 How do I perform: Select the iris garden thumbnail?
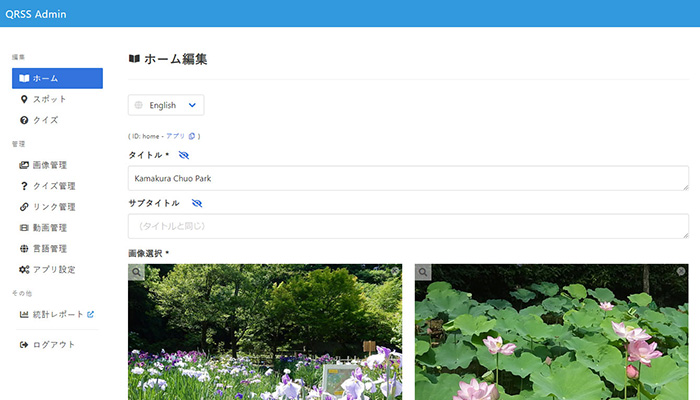pyautogui.click(x=265, y=332)
